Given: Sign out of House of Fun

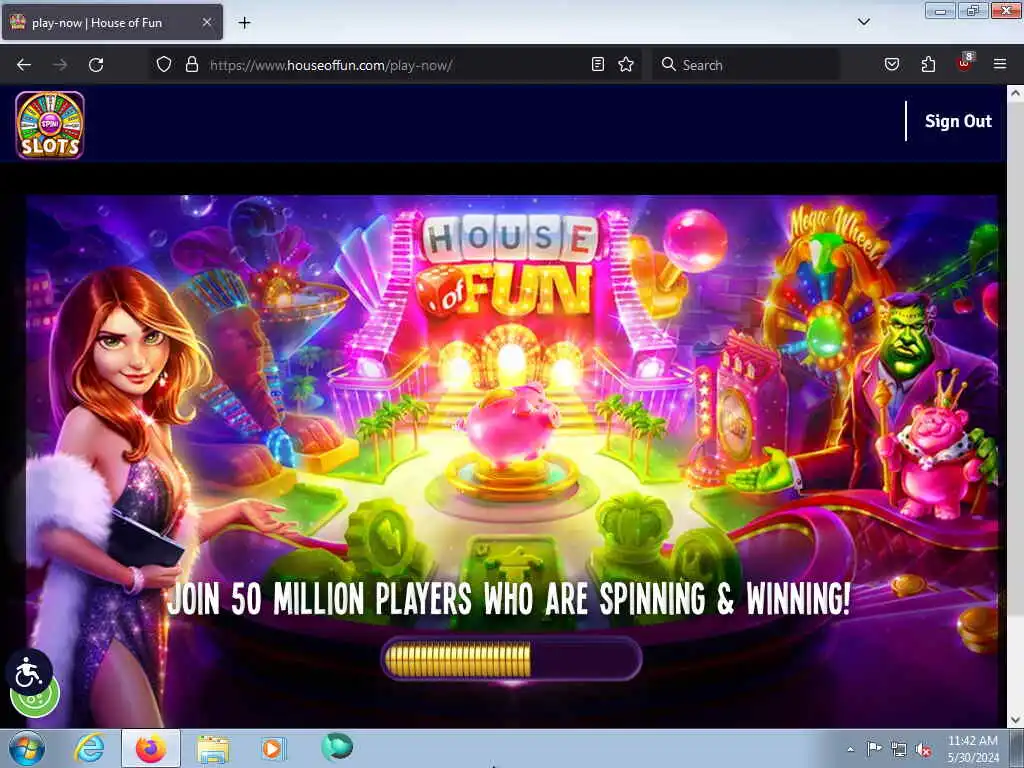Looking at the screenshot, I should coord(958,121).
